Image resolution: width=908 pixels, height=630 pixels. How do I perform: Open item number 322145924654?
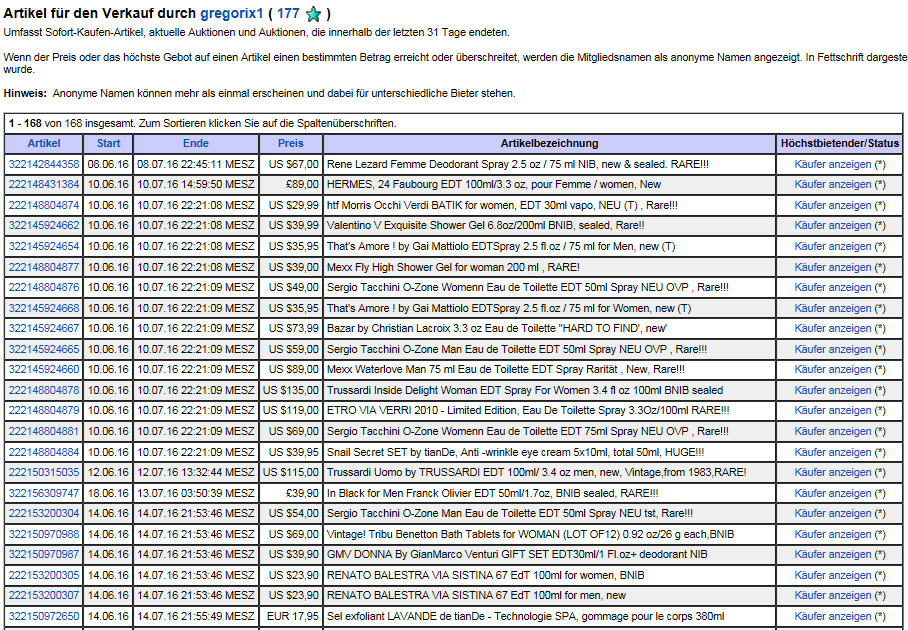[44, 247]
